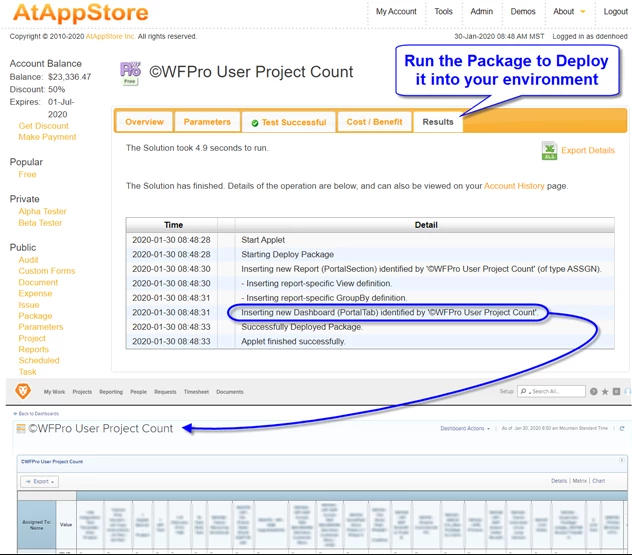Image resolution: width=632 pixels, height=555 pixels.
Task: Open the Workfront help question-mark icon
Action: (593, 391)
